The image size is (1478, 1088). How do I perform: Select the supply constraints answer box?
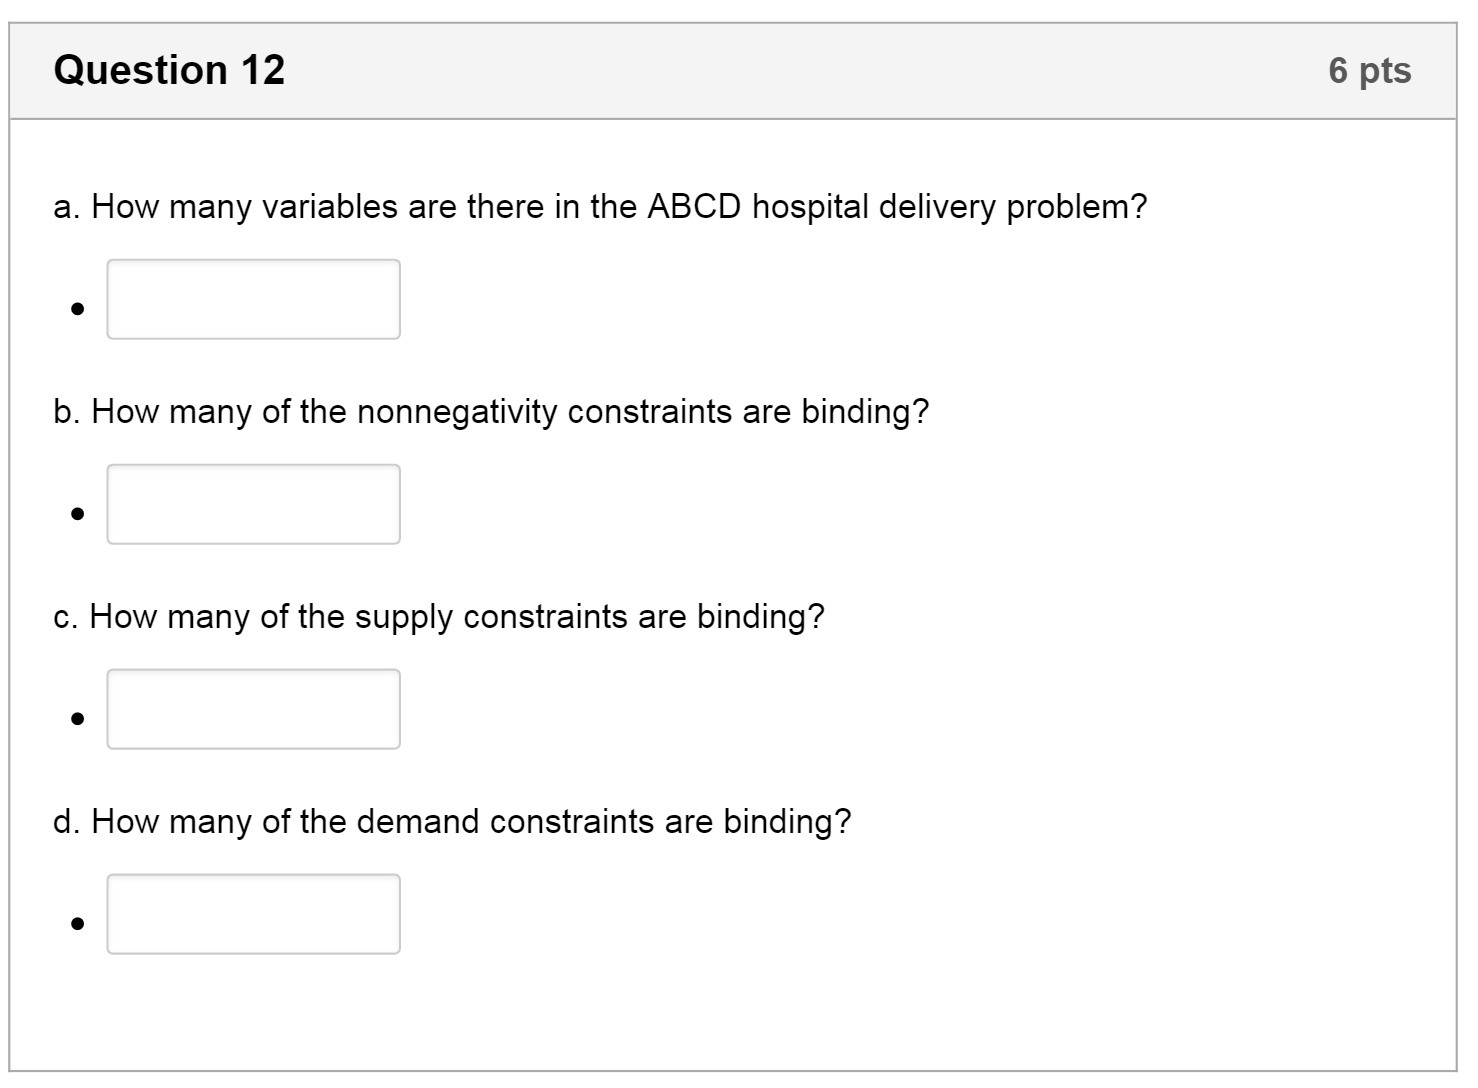coord(253,709)
